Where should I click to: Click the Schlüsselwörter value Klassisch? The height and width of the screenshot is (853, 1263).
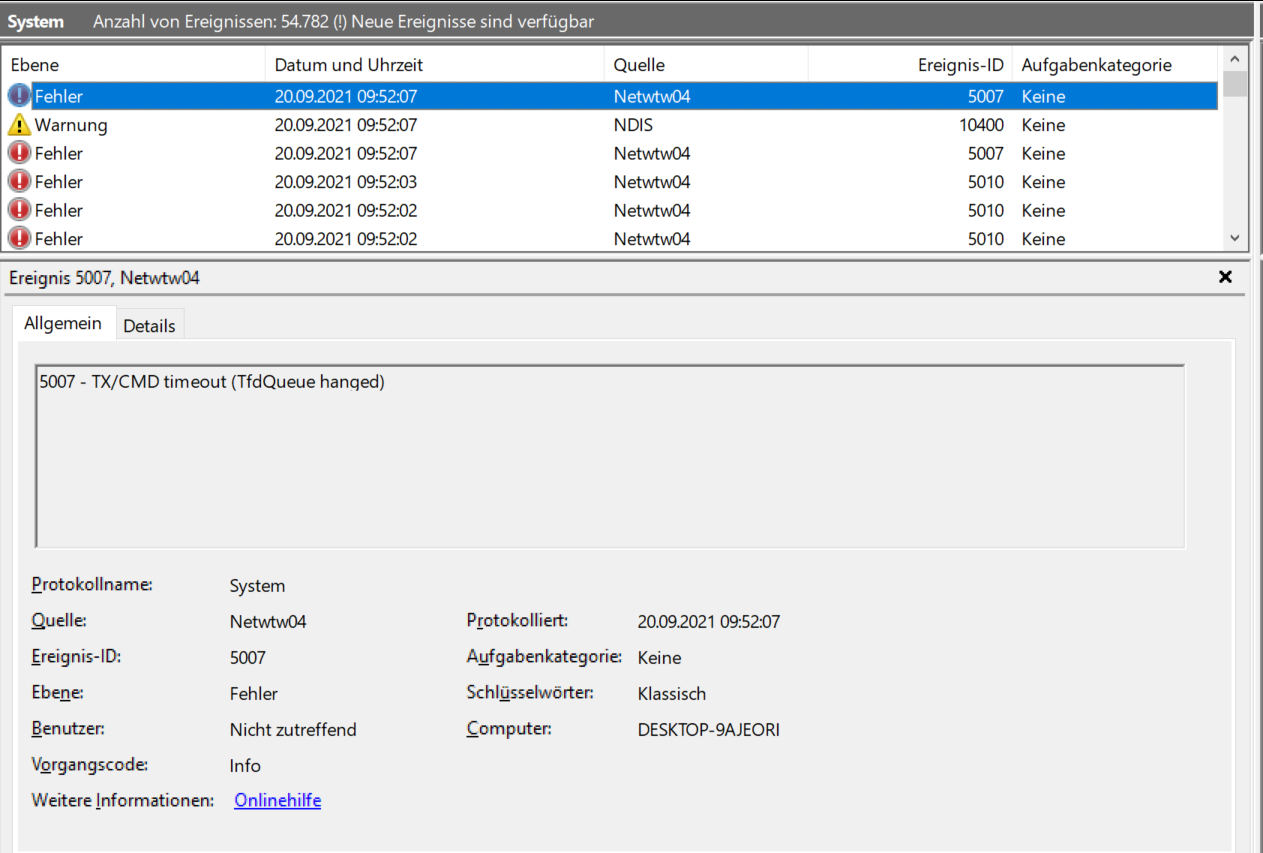672,694
